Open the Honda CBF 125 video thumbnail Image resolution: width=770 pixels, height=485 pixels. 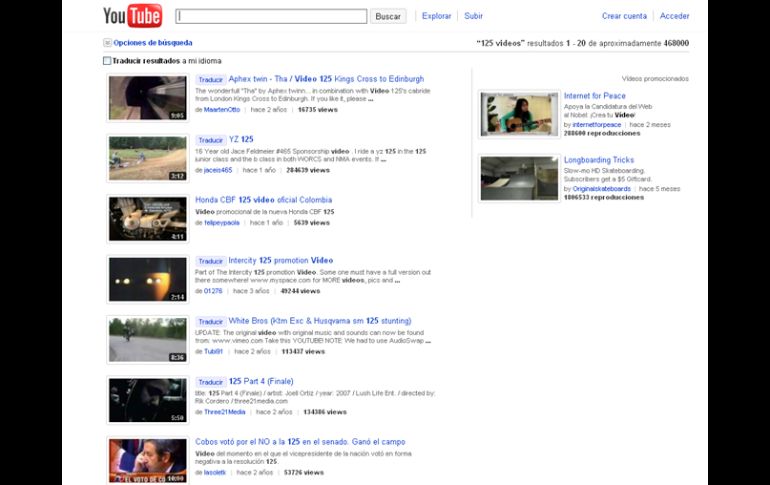tap(147, 218)
